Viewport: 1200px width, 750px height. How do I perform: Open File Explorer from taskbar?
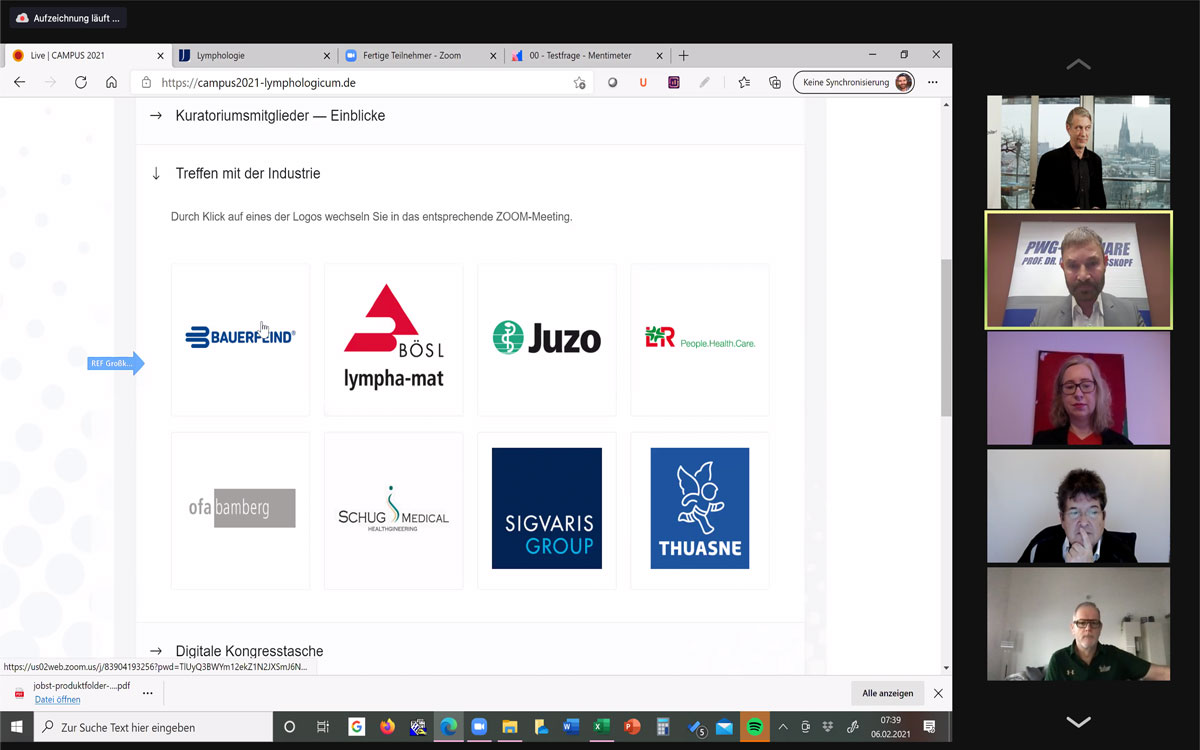(x=509, y=727)
